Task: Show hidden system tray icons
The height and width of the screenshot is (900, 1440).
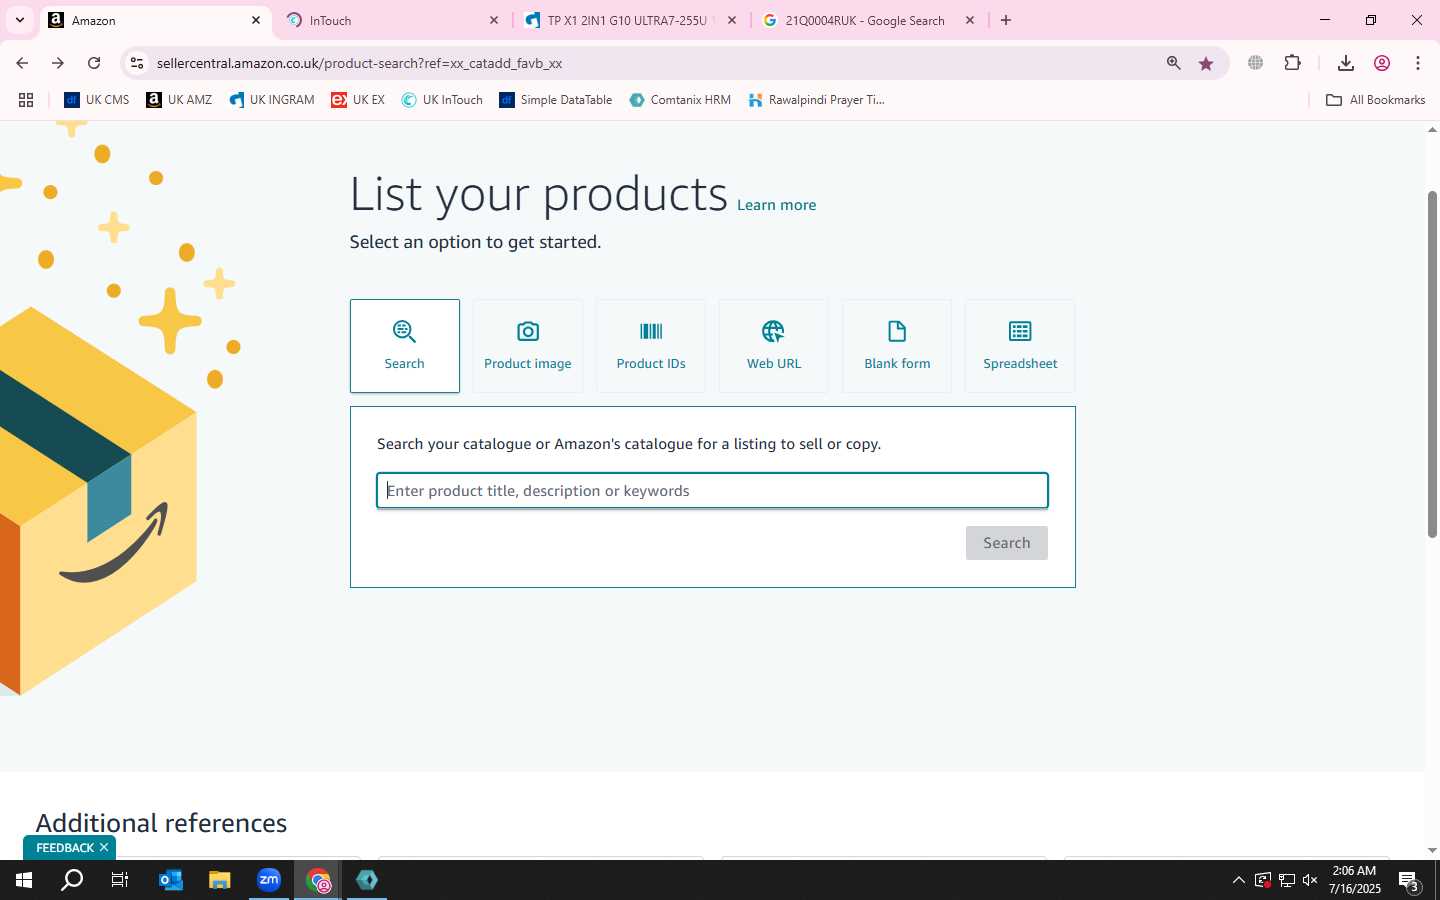Action: tap(1238, 880)
